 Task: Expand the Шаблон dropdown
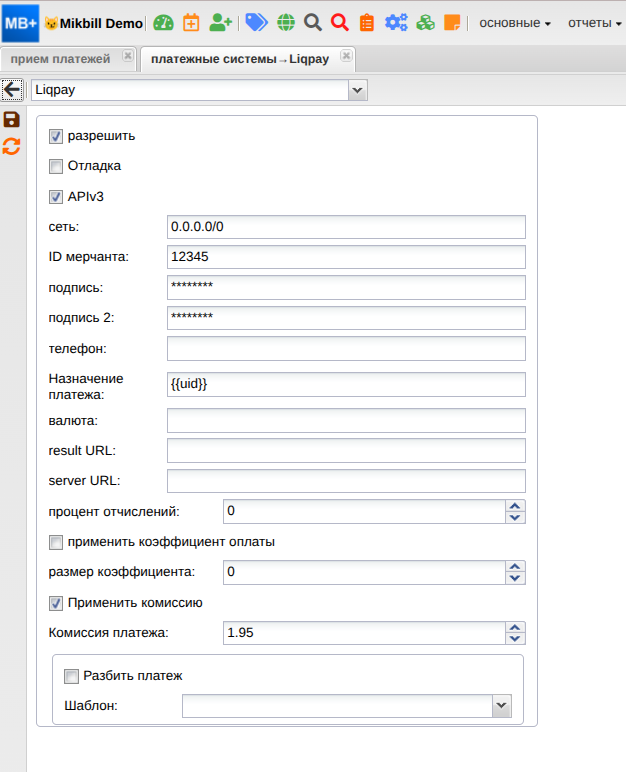click(502, 706)
